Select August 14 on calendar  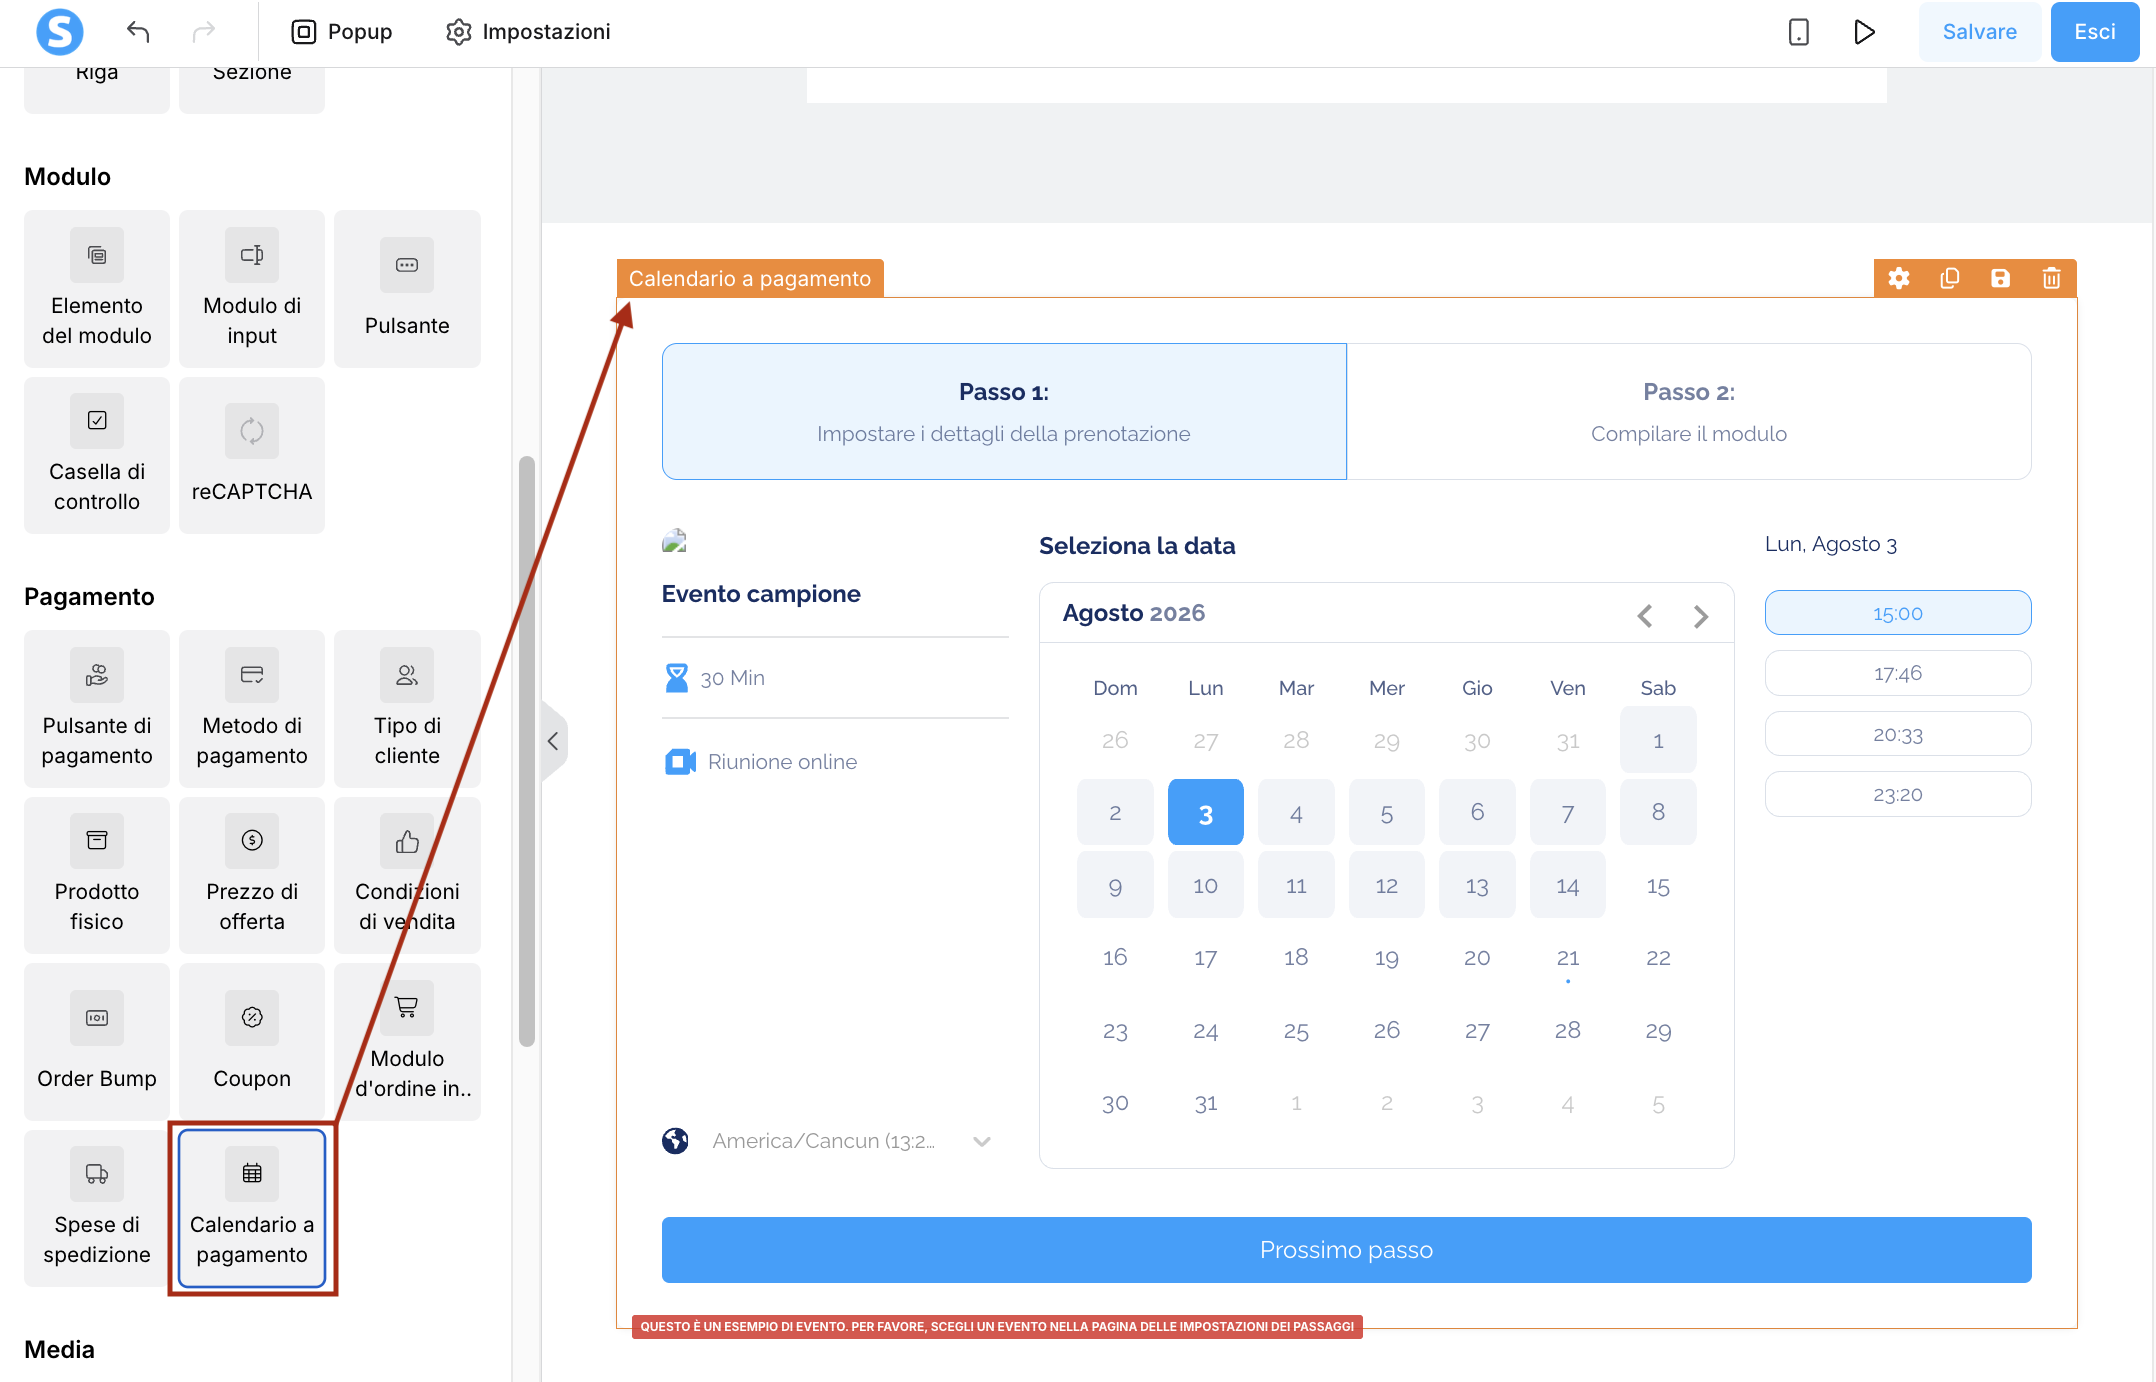tap(1568, 885)
